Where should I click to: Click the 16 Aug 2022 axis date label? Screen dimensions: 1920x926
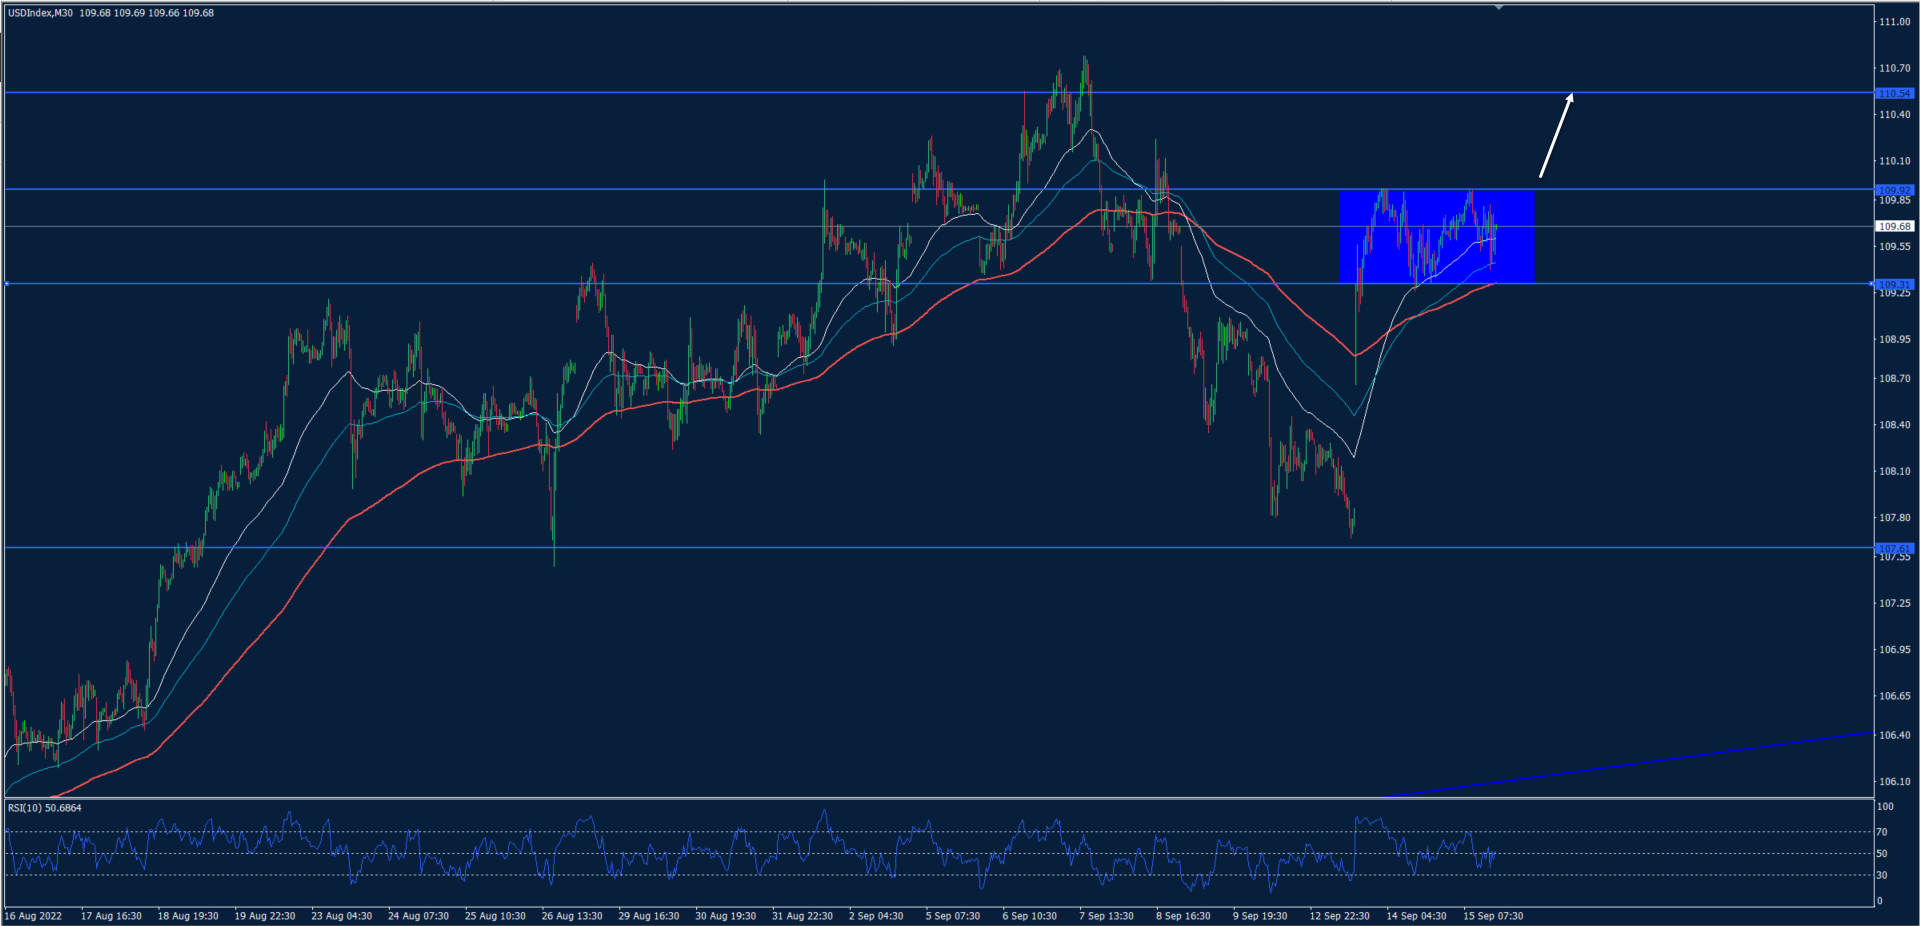[35, 915]
